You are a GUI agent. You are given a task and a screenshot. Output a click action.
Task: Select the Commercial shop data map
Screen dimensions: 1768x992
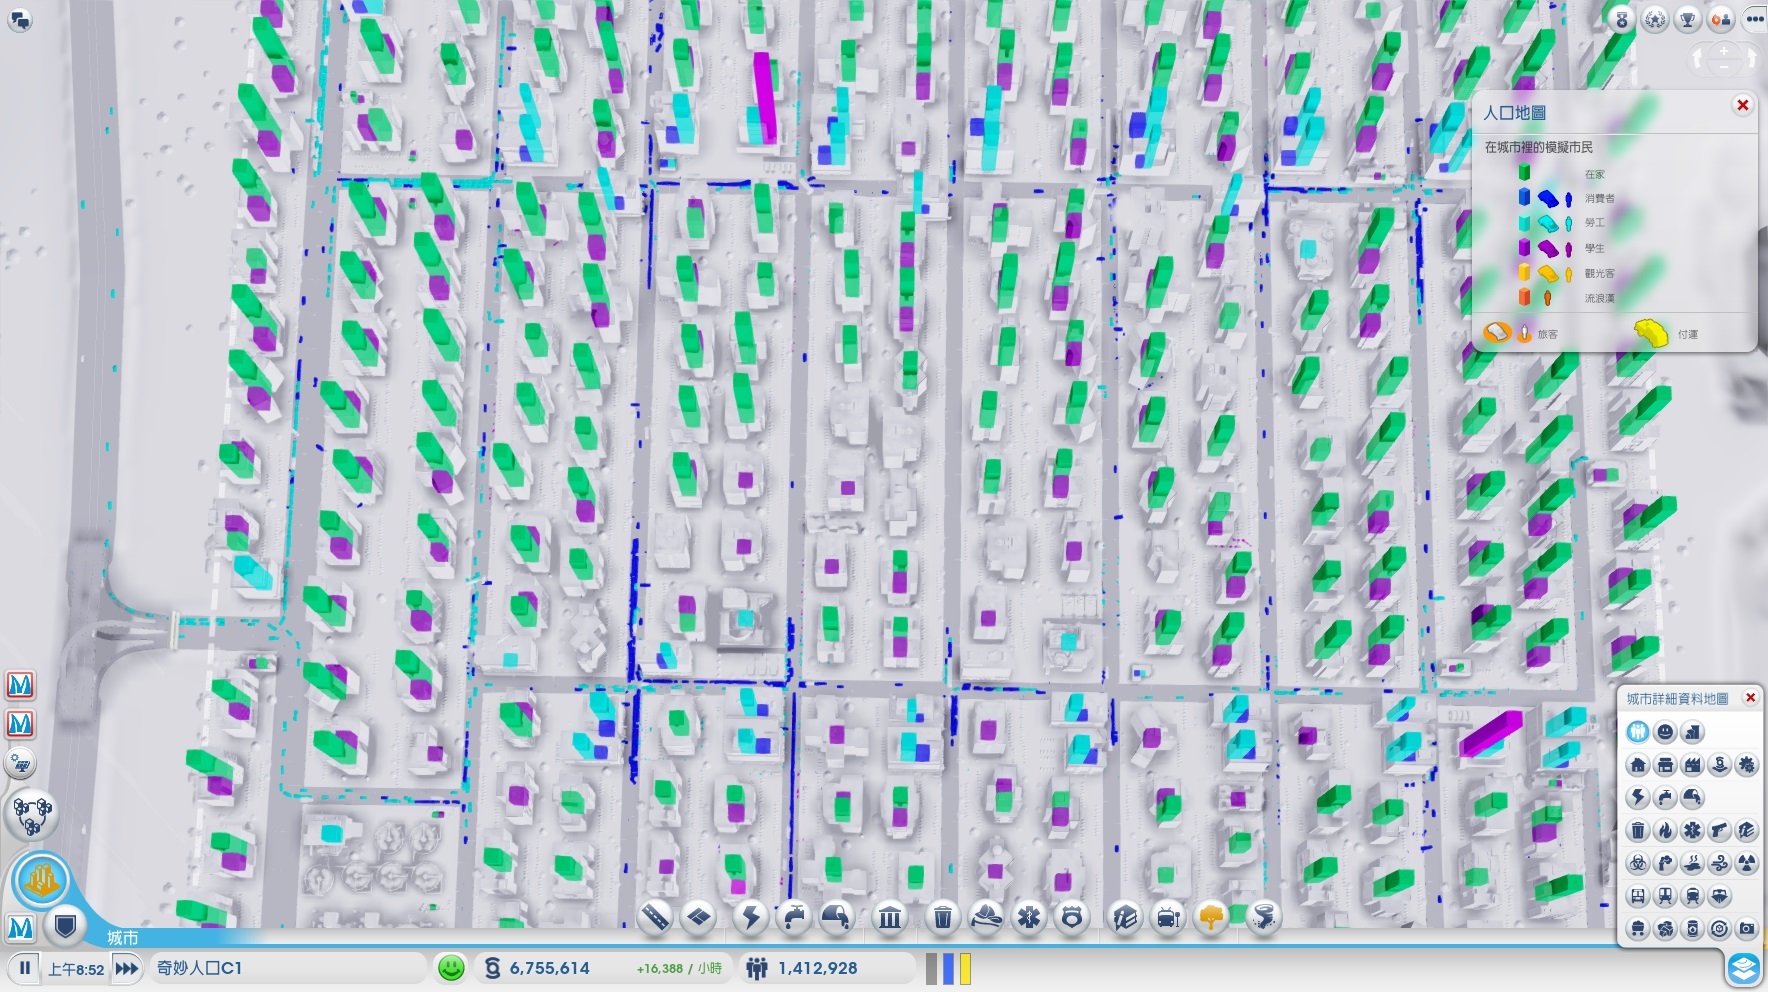1665,764
